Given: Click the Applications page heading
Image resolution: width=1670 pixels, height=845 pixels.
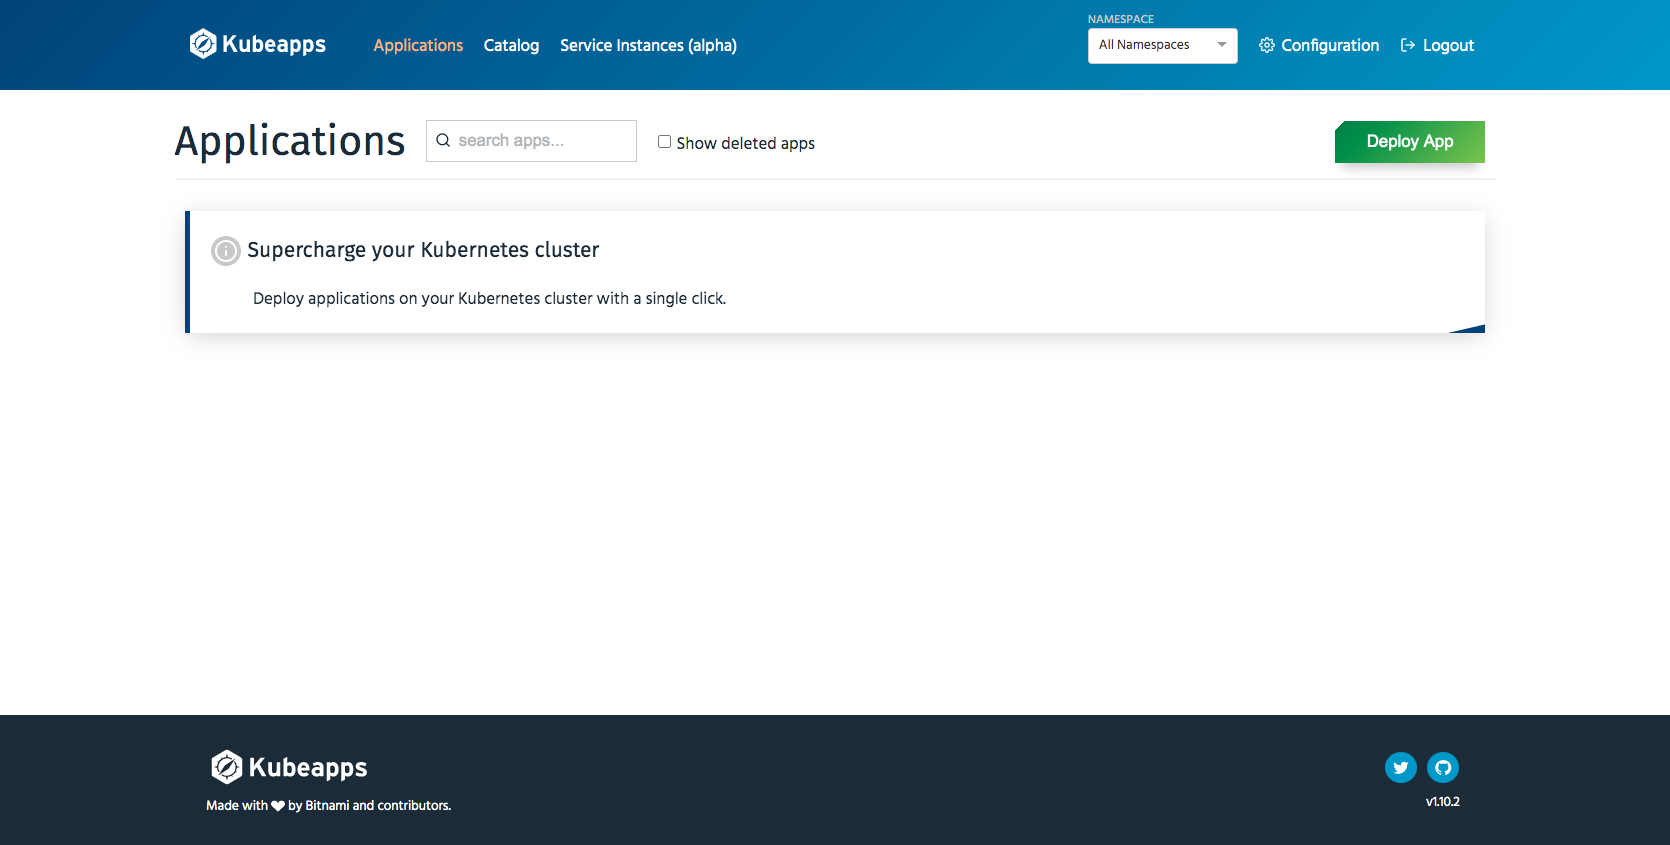Looking at the screenshot, I should point(290,141).
